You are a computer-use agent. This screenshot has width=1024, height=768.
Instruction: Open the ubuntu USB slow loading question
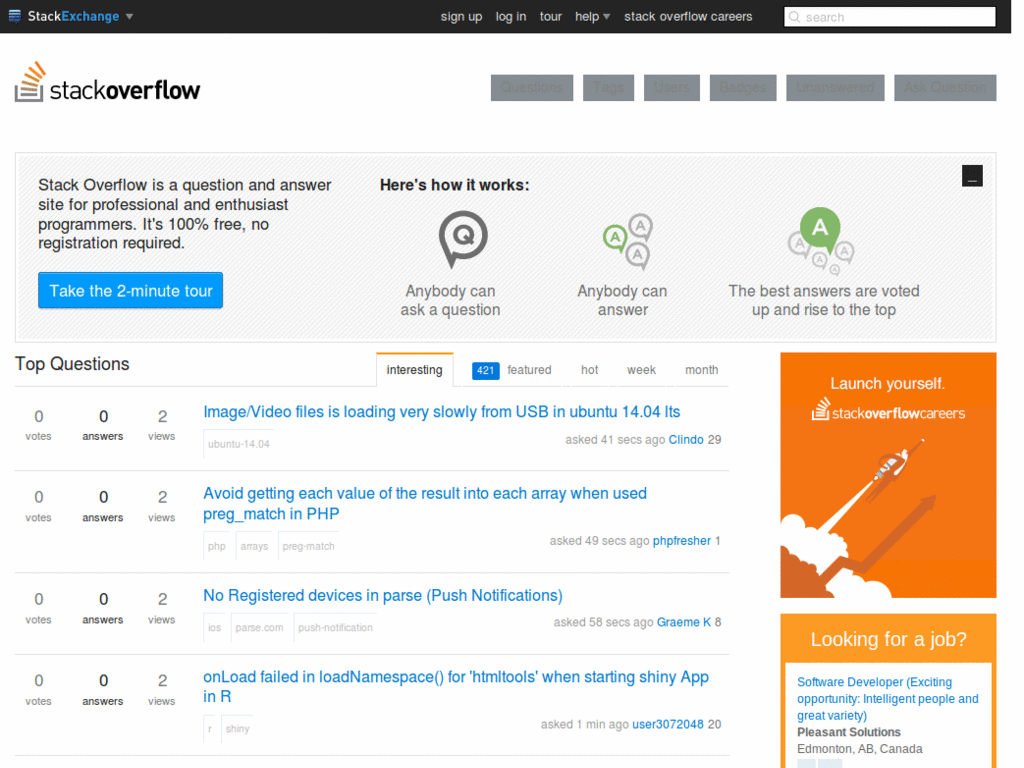pyautogui.click(x=441, y=411)
